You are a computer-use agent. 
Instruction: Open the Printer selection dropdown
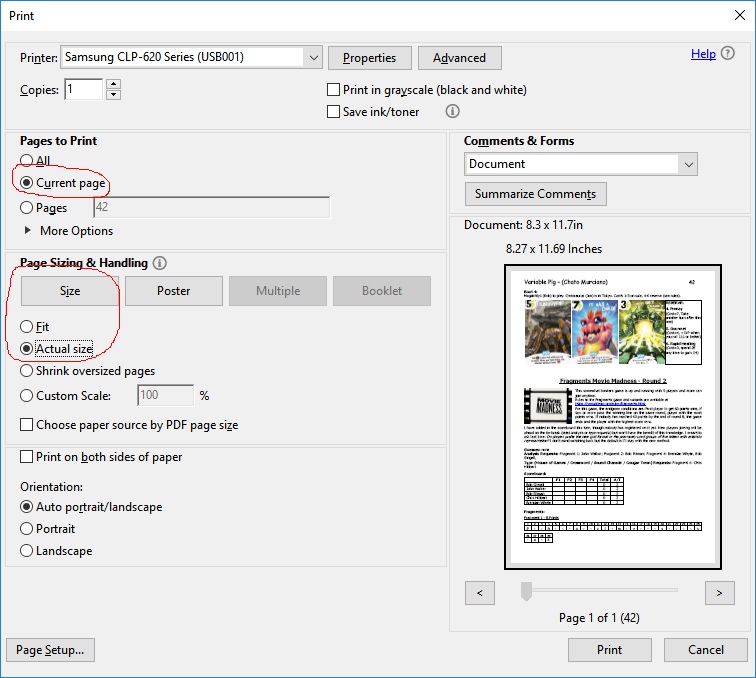(312, 58)
